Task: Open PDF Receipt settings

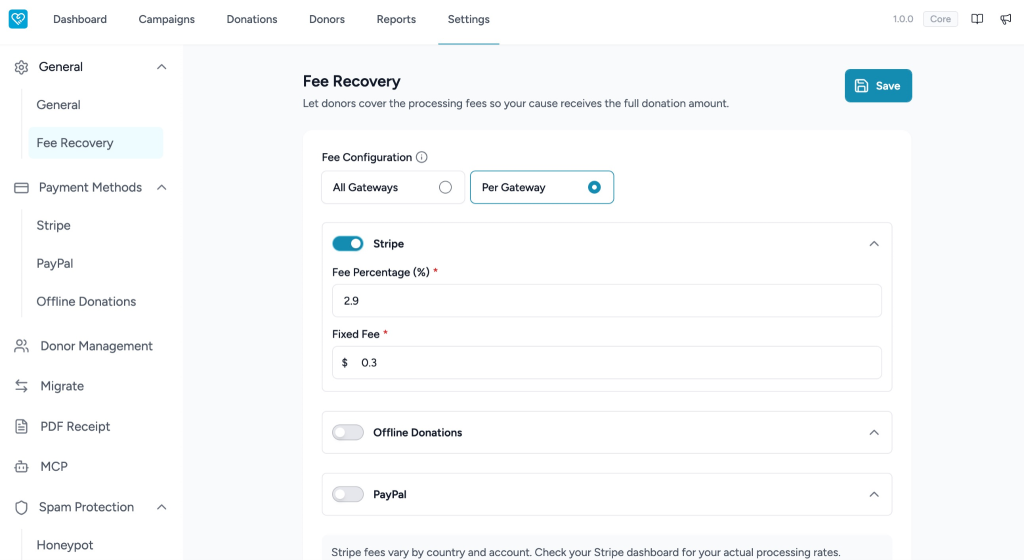Action: [75, 426]
